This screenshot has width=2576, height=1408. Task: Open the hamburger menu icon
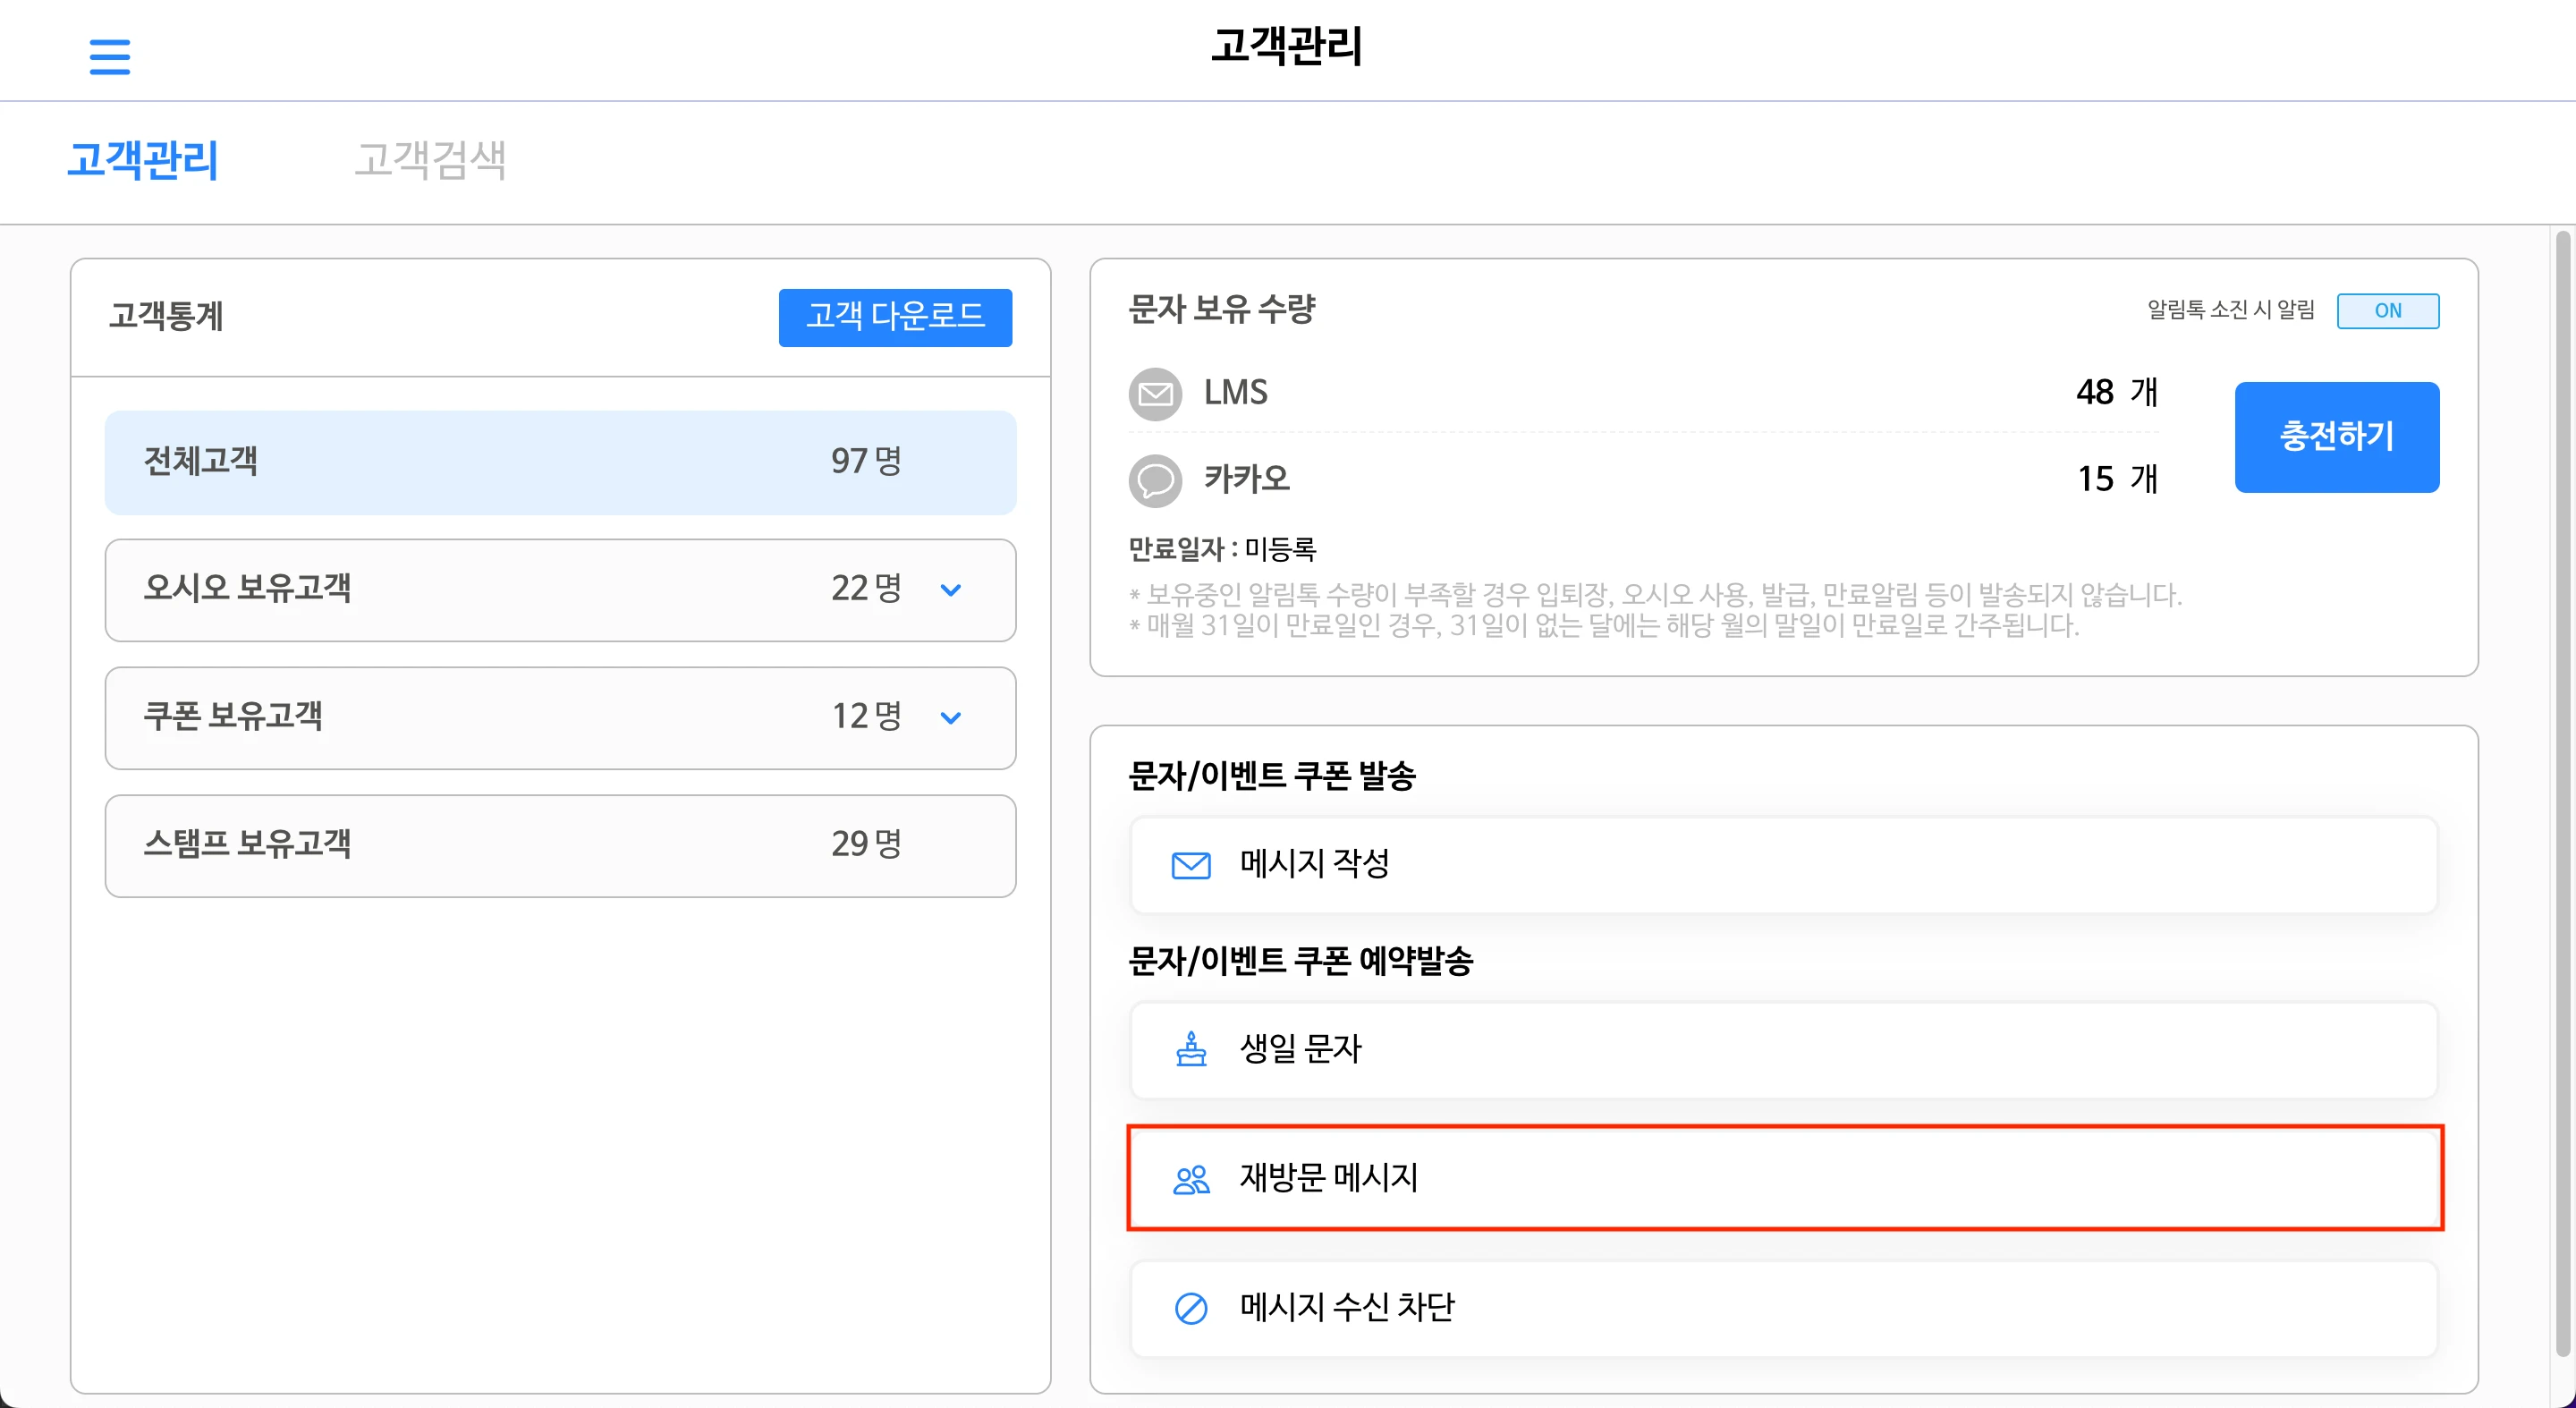(x=109, y=56)
